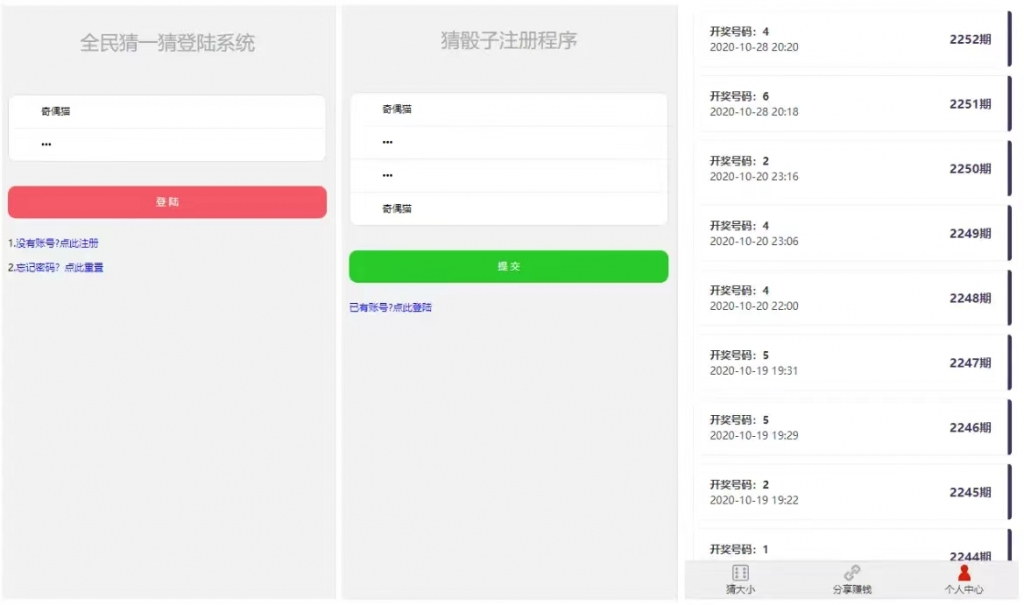Click the date 2020-10-19 19:29
The width and height of the screenshot is (1024, 605).
[754, 435]
